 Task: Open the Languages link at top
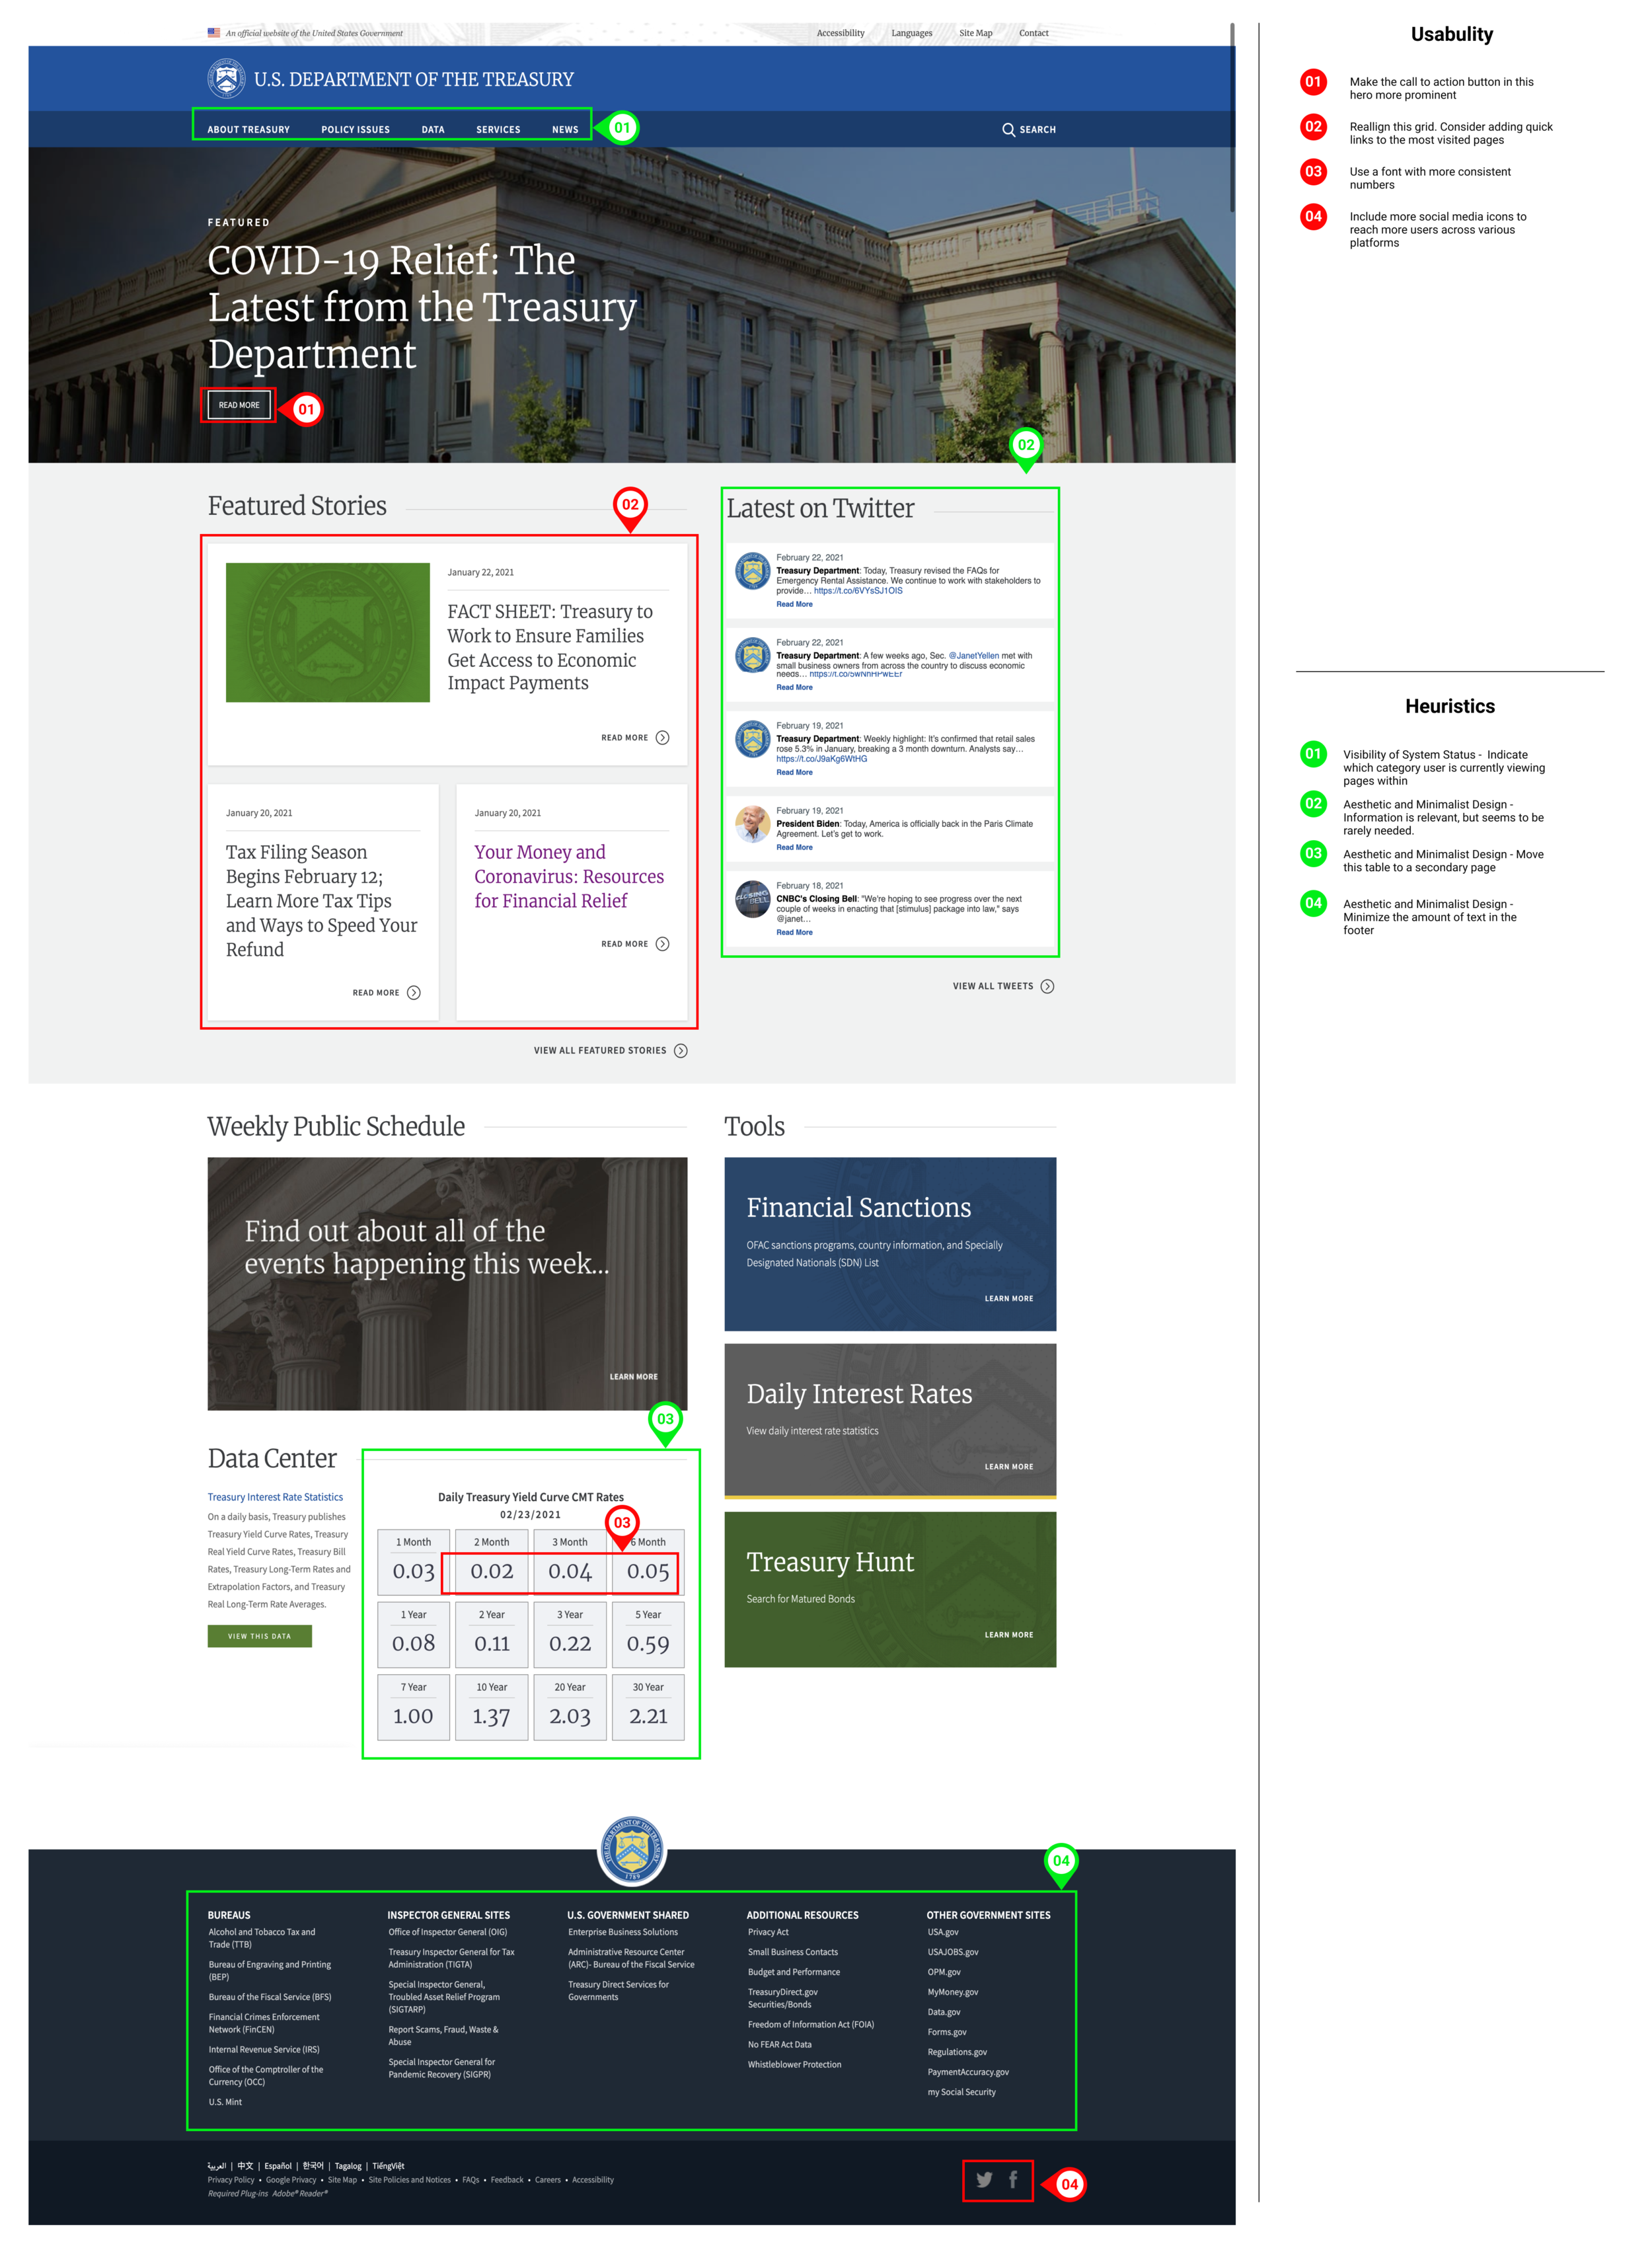(911, 33)
